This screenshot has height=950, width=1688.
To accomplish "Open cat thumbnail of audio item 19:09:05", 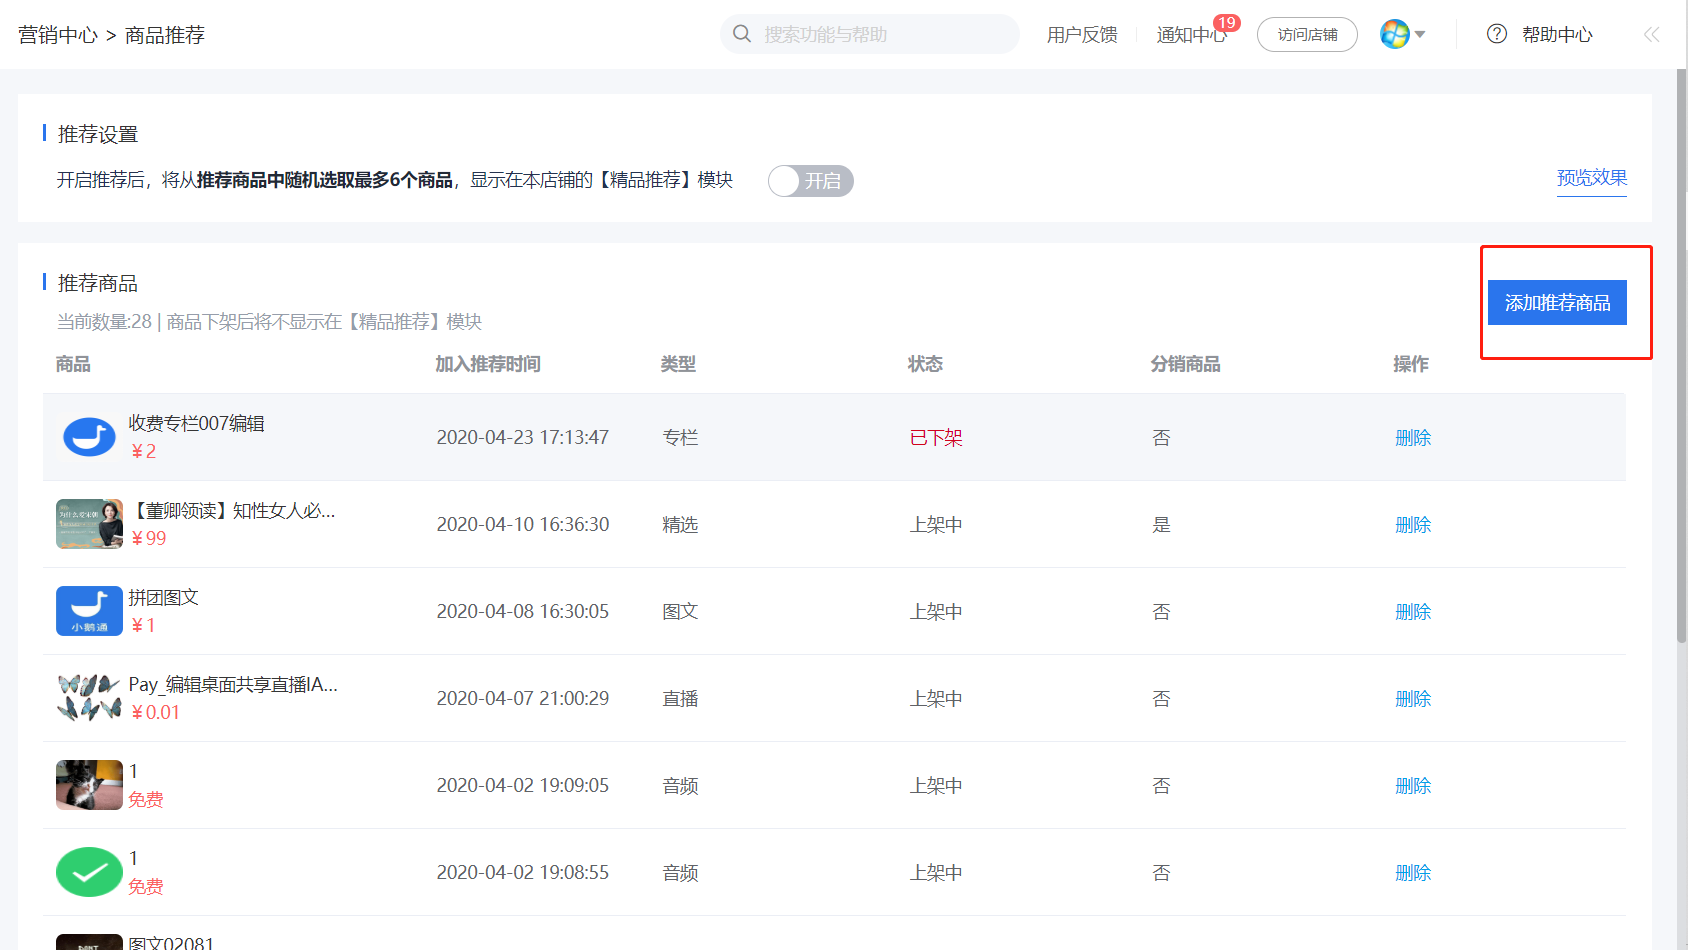I will (89, 785).
